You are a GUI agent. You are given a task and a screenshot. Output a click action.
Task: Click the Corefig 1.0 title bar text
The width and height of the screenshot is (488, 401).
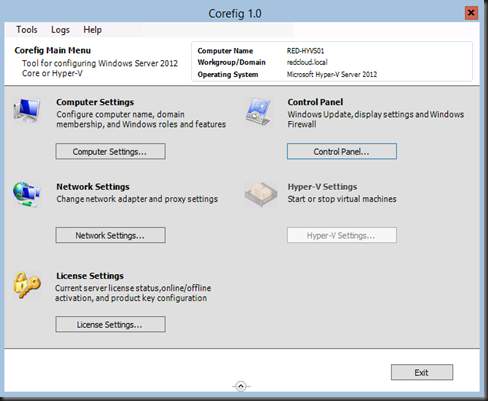pyautogui.click(x=235, y=14)
